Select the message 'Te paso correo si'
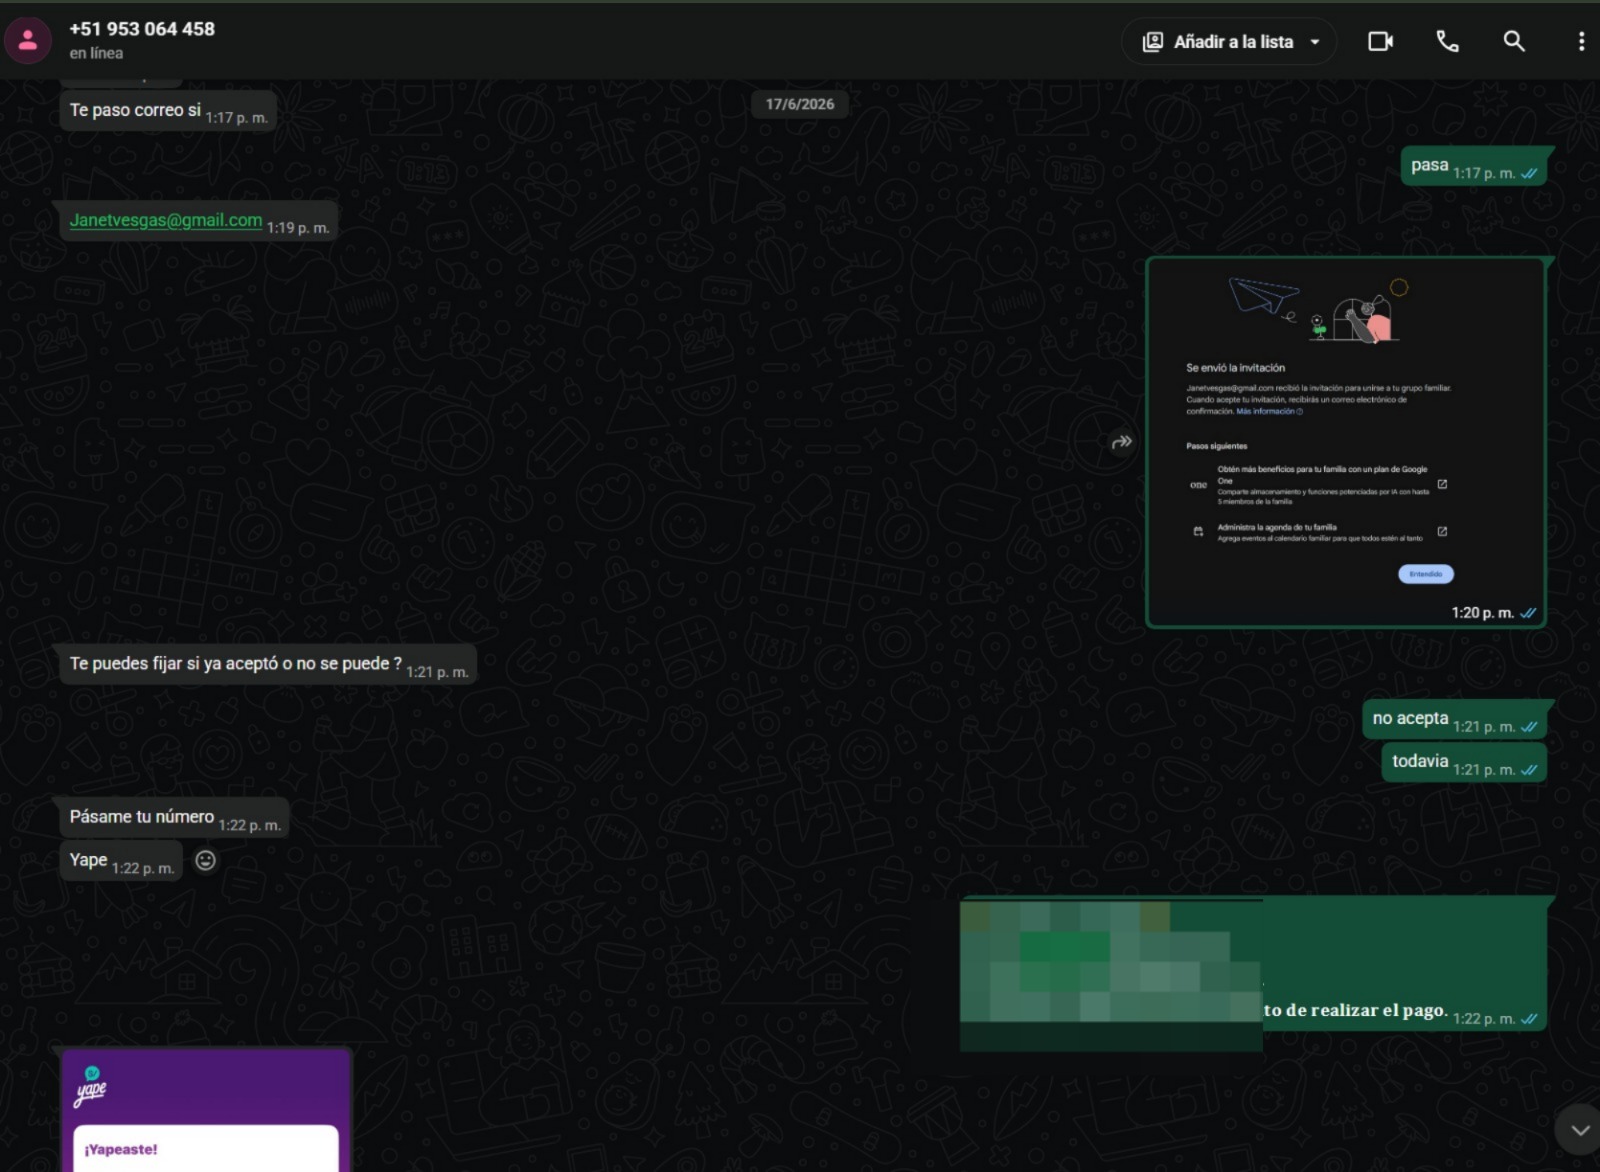Image resolution: width=1600 pixels, height=1172 pixels. [x=168, y=111]
